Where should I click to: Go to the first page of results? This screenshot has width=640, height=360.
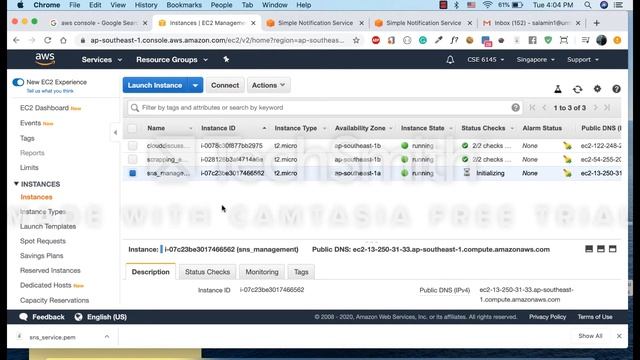[532, 108]
